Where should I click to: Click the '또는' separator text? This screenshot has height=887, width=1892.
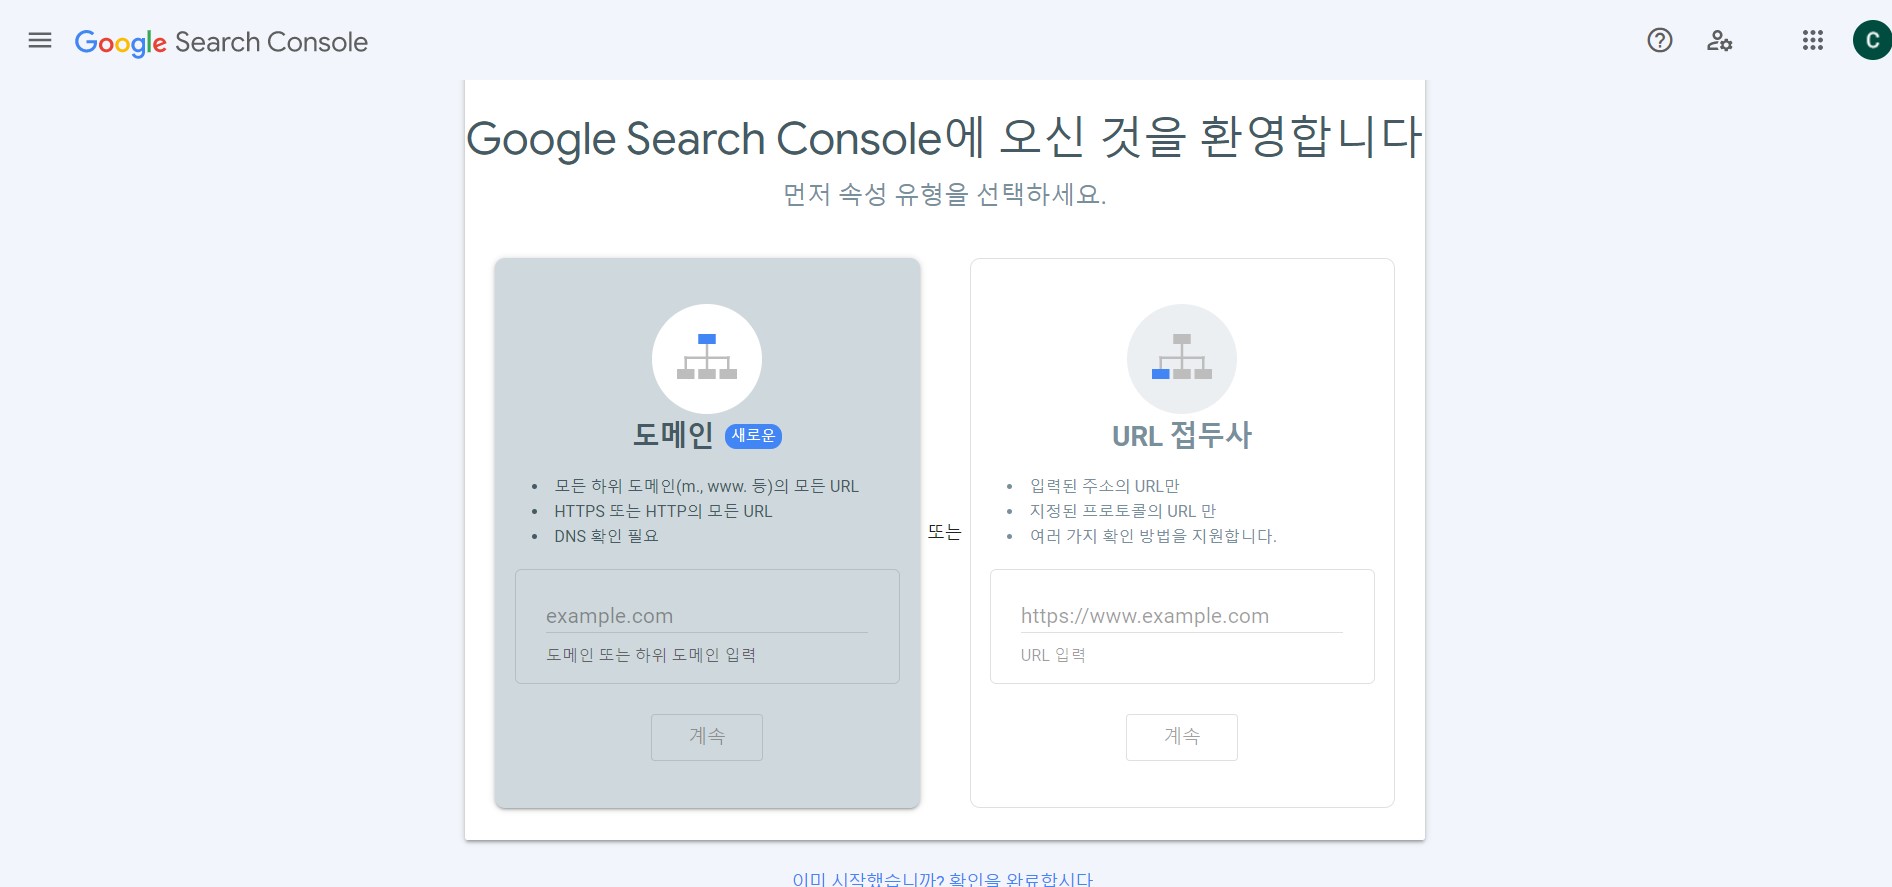944,532
